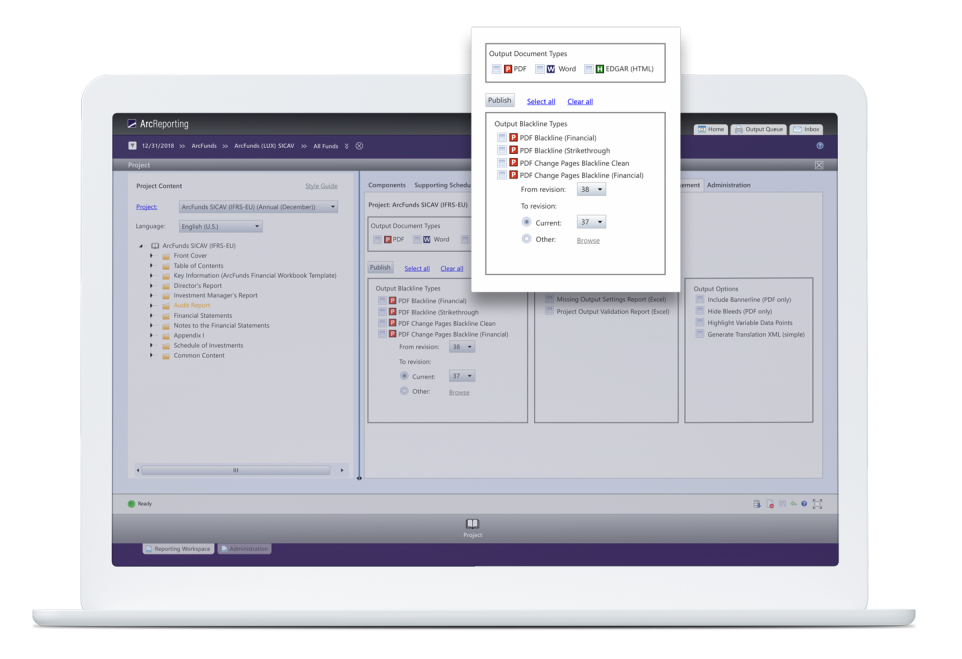Click the Style Guide link

pos(321,186)
